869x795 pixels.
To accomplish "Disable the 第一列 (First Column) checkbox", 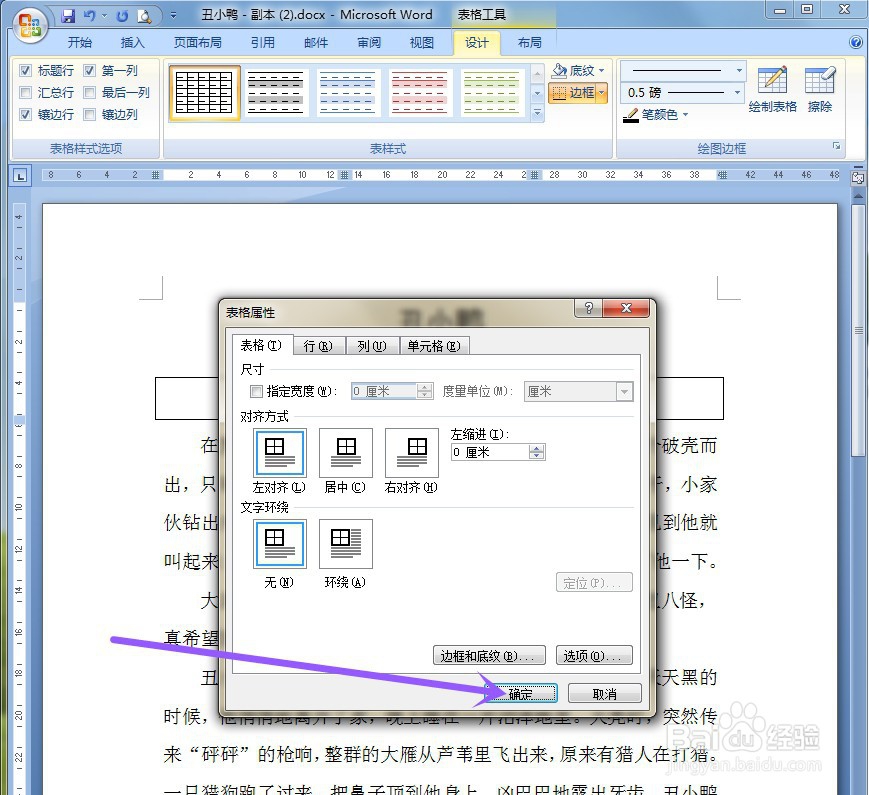I will tap(89, 70).
